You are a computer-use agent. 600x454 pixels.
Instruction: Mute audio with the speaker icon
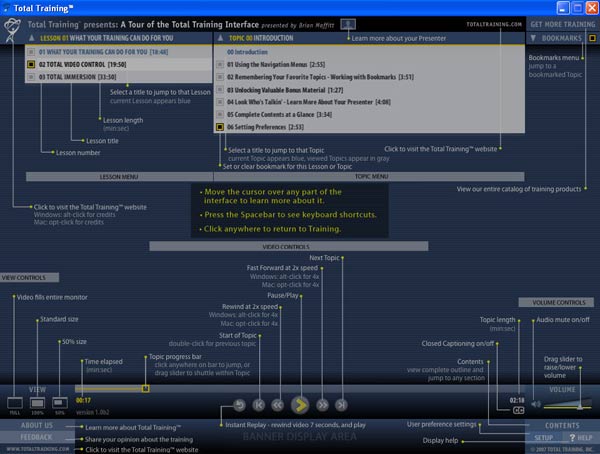point(536,404)
